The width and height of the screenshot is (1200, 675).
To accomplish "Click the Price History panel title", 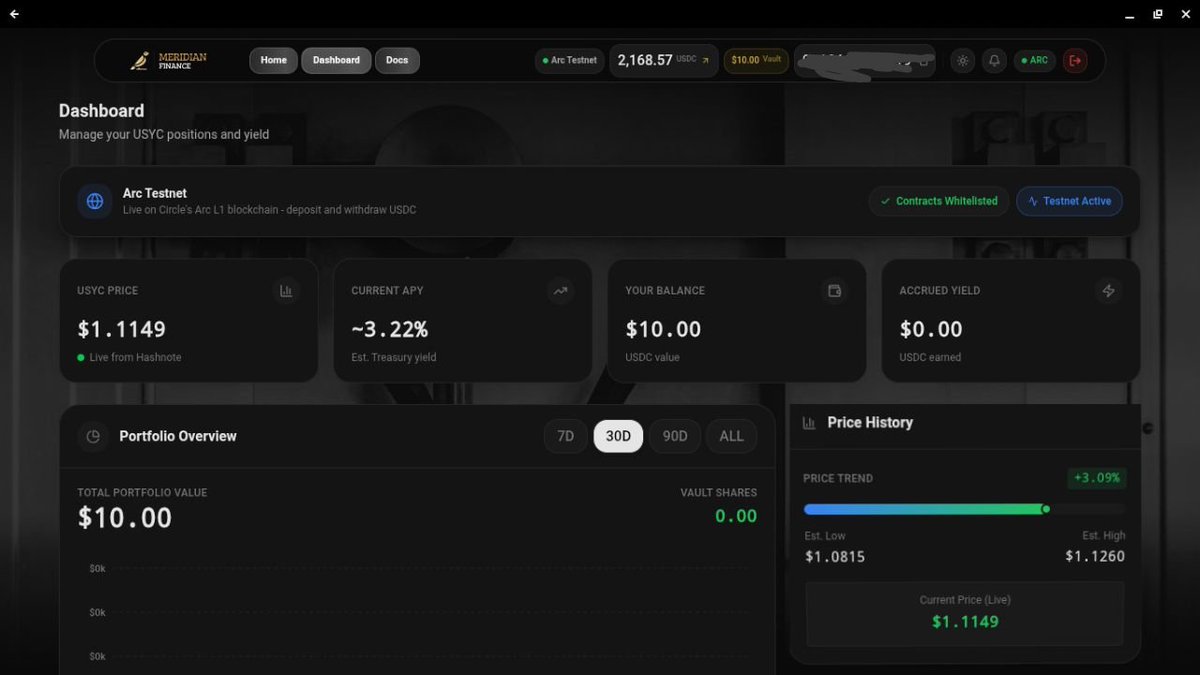I will [870, 423].
